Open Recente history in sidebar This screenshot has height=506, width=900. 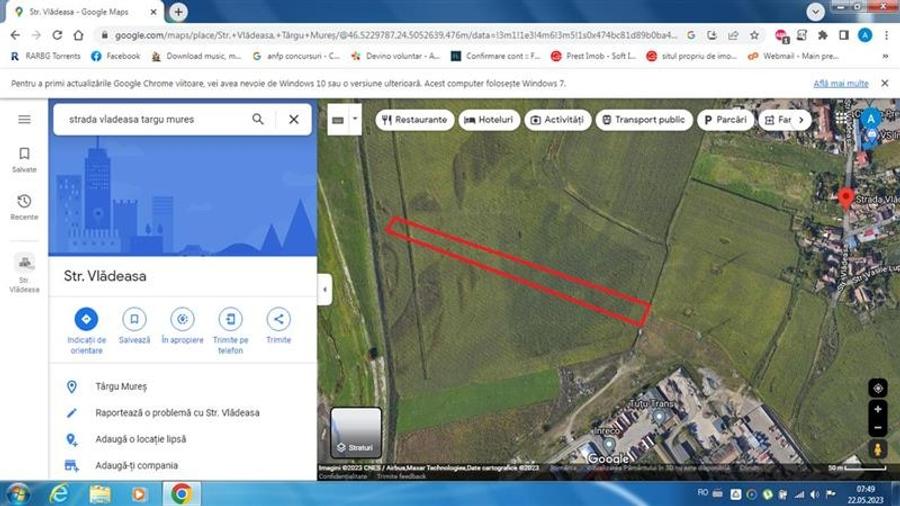point(24,207)
